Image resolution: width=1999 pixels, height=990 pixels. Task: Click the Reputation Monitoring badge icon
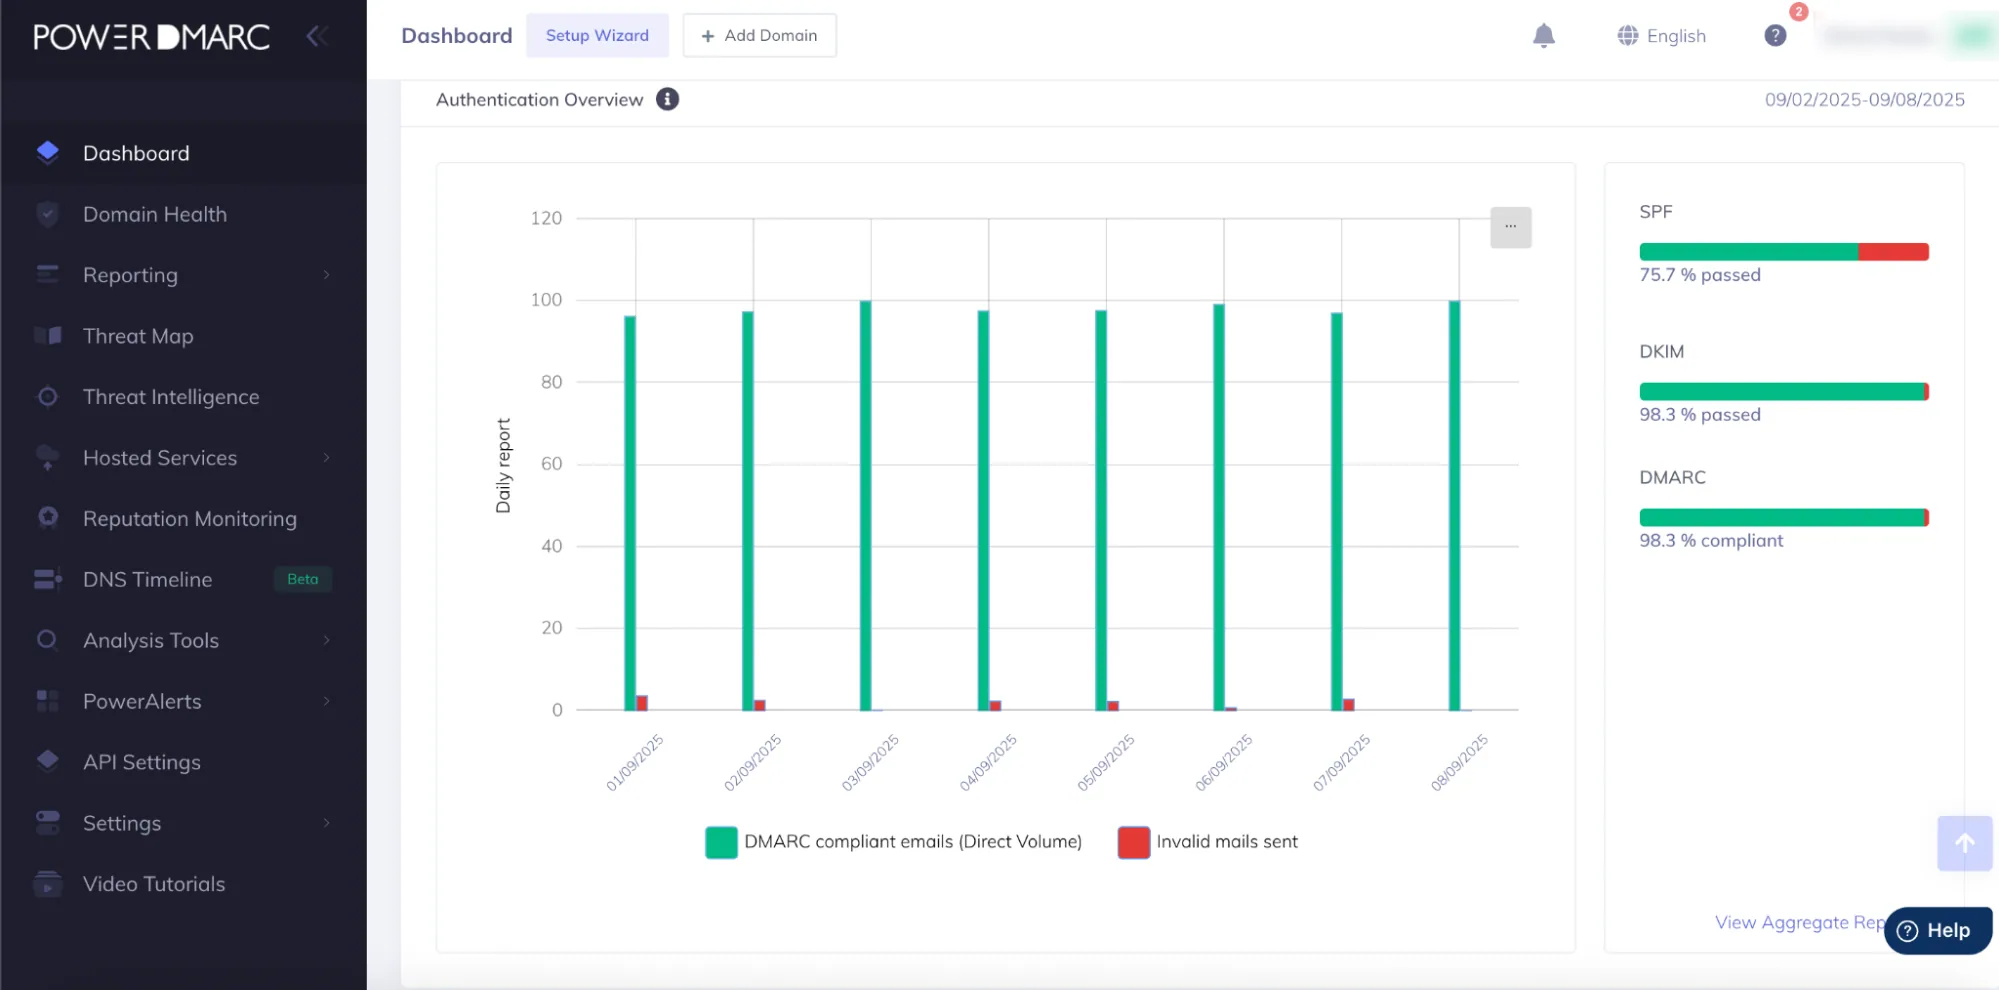click(x=47, y=518)
